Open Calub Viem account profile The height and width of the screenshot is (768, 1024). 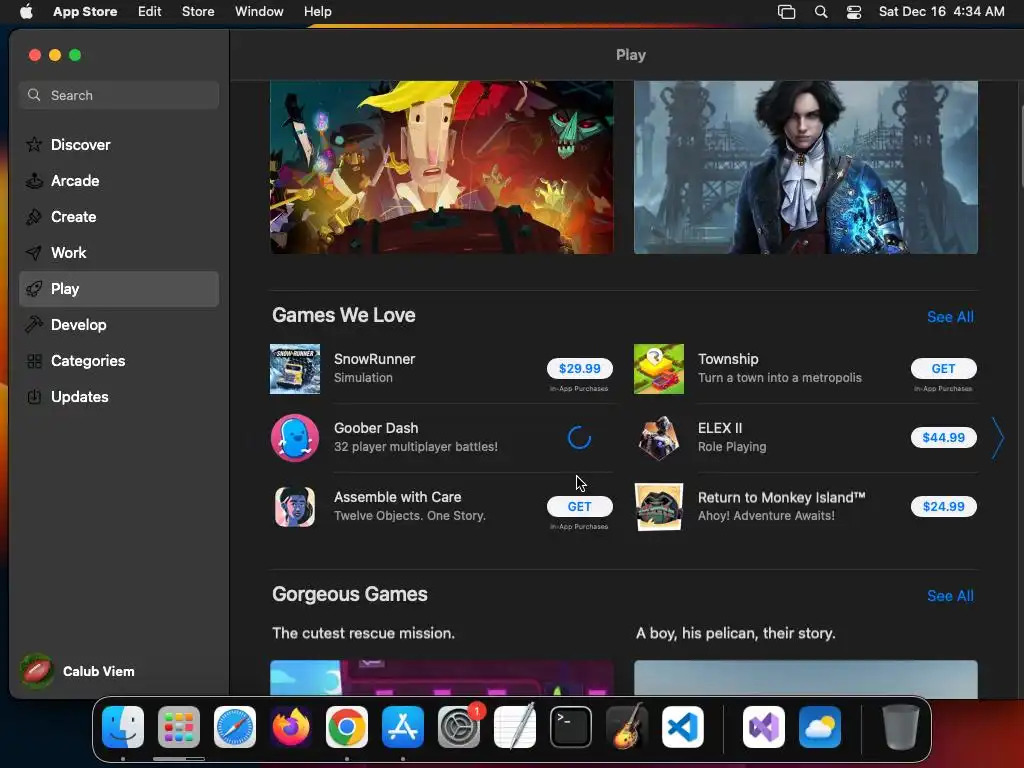tap(78, 671)
